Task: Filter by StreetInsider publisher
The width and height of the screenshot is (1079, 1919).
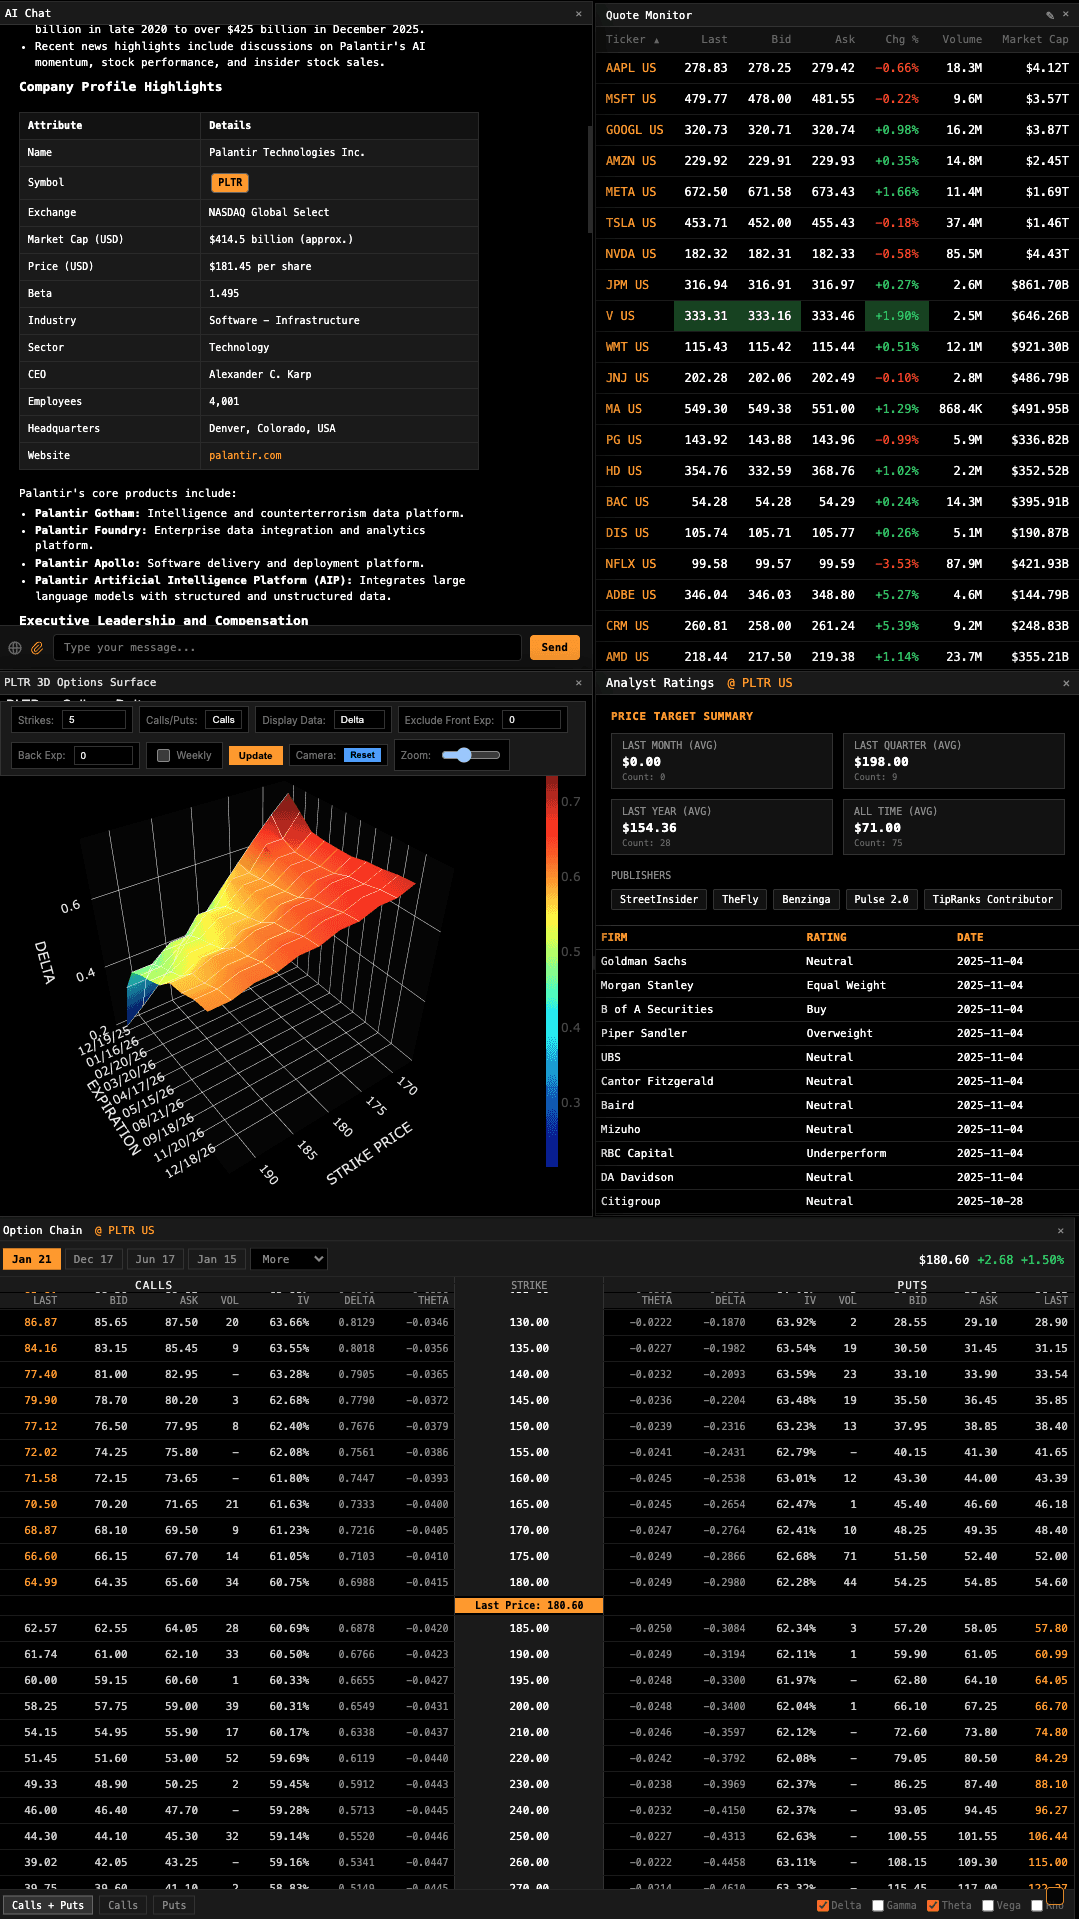Action: (x=659, y=899)
